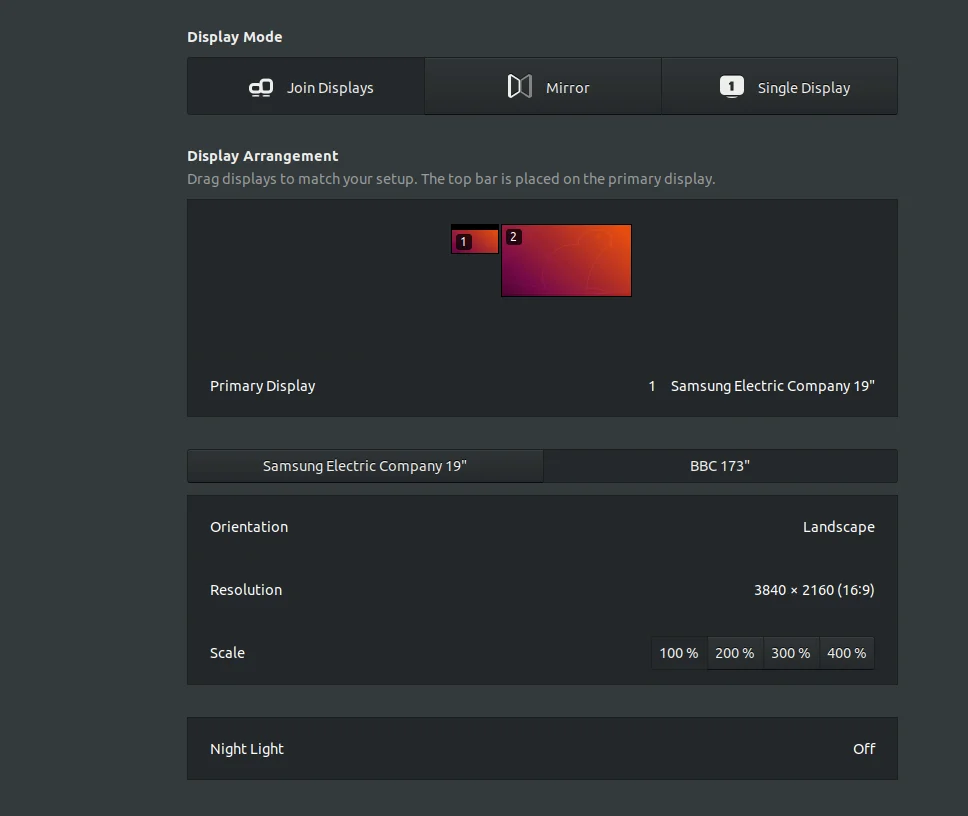
Task: Set scale to 400 %
Action: click(x=847, y=653)
